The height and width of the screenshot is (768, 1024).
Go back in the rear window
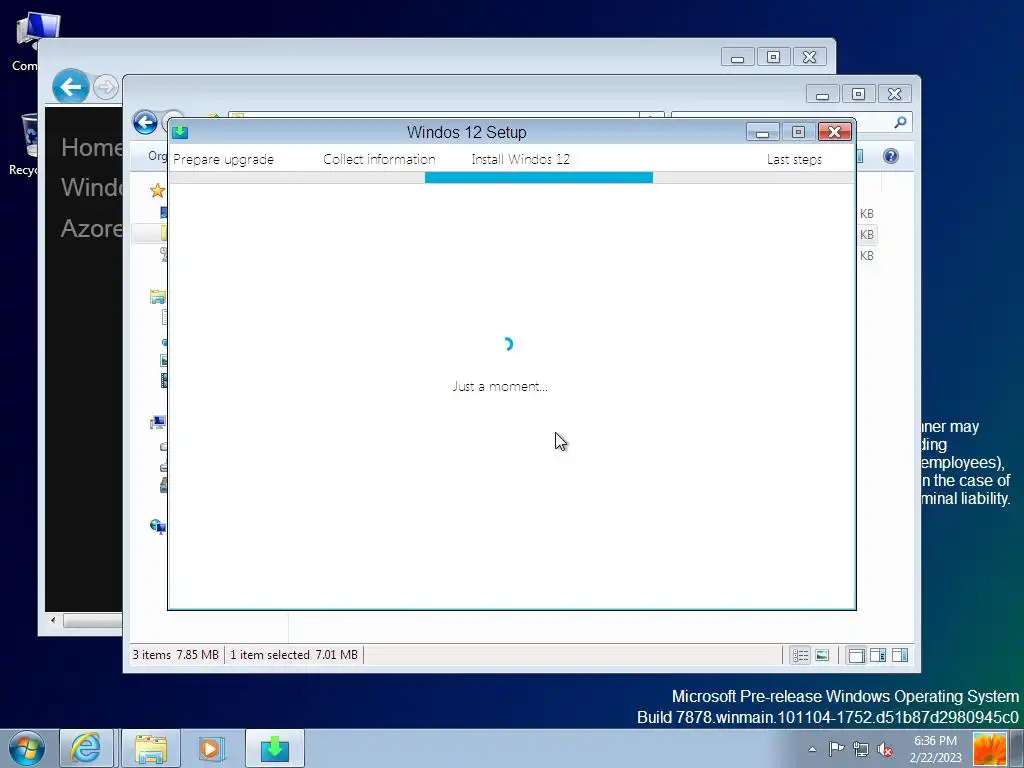coord(71,86)
